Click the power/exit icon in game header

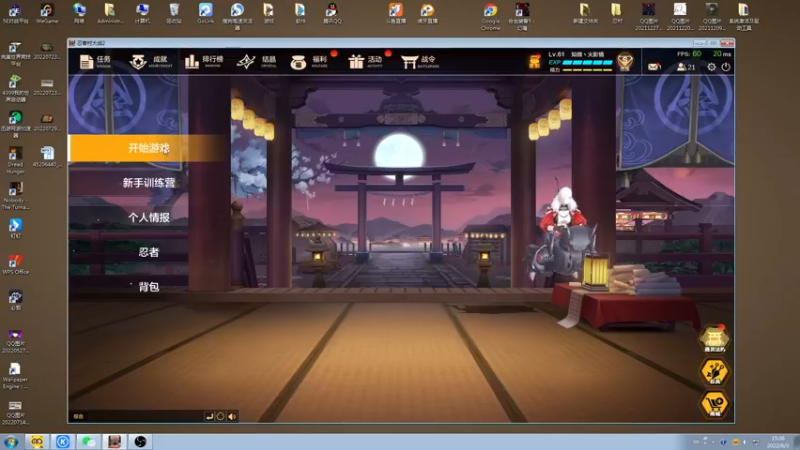point(726,67)
